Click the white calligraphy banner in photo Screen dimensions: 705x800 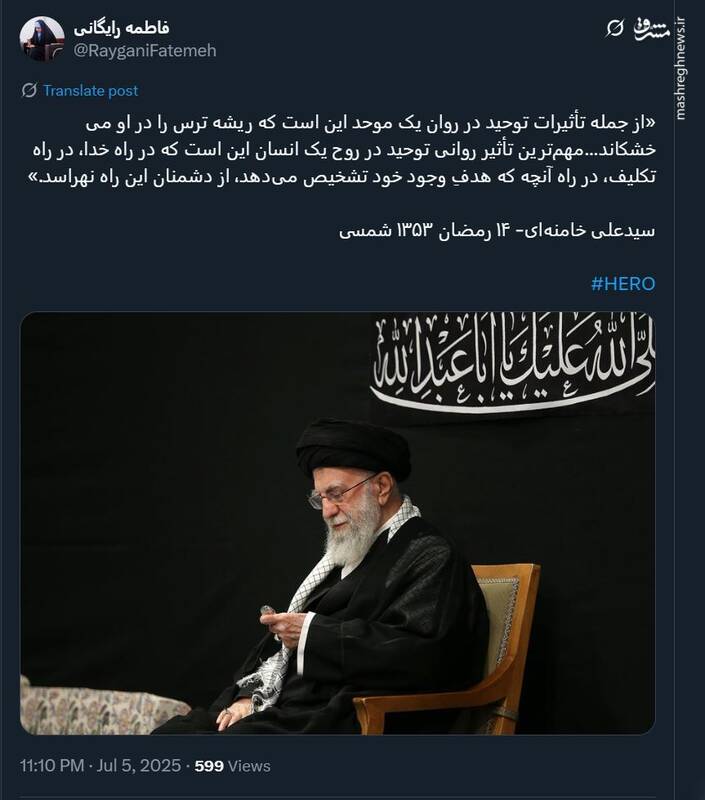[512, 363]
